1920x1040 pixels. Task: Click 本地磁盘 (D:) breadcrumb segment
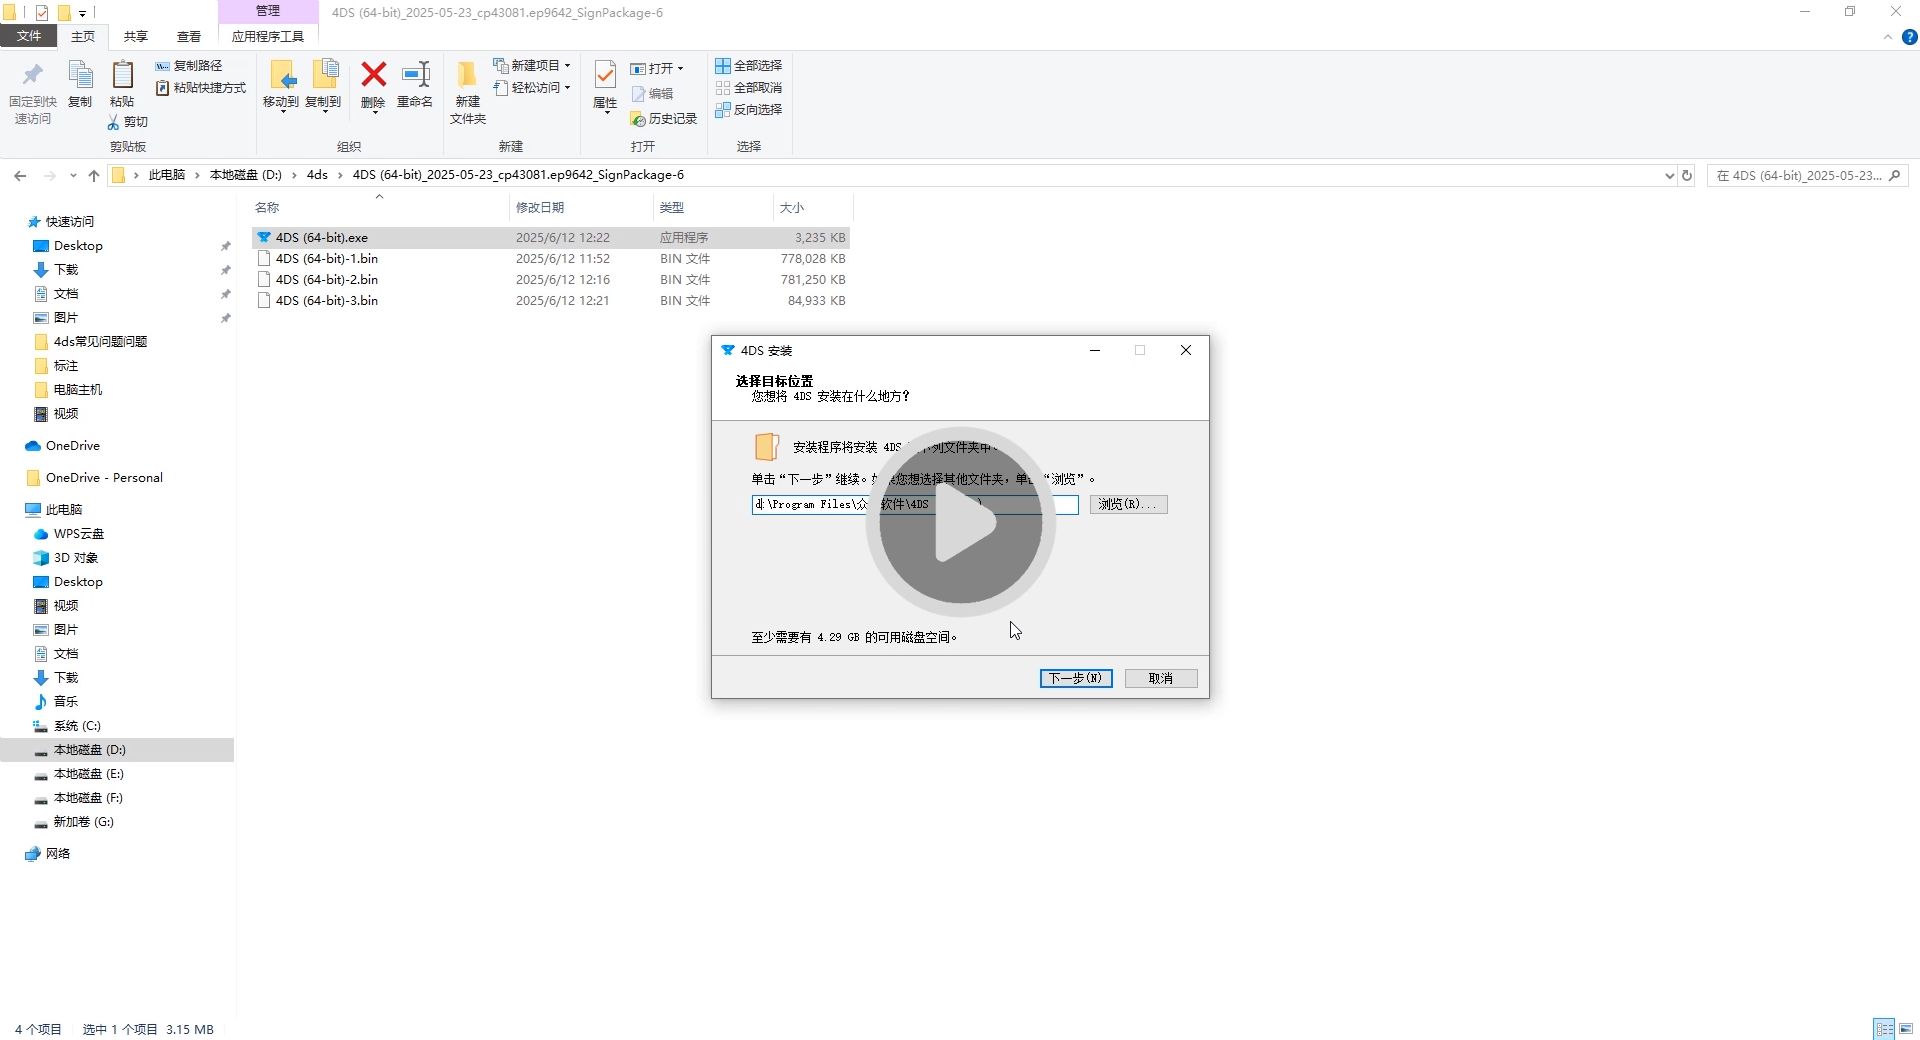[x=245, y=175]
